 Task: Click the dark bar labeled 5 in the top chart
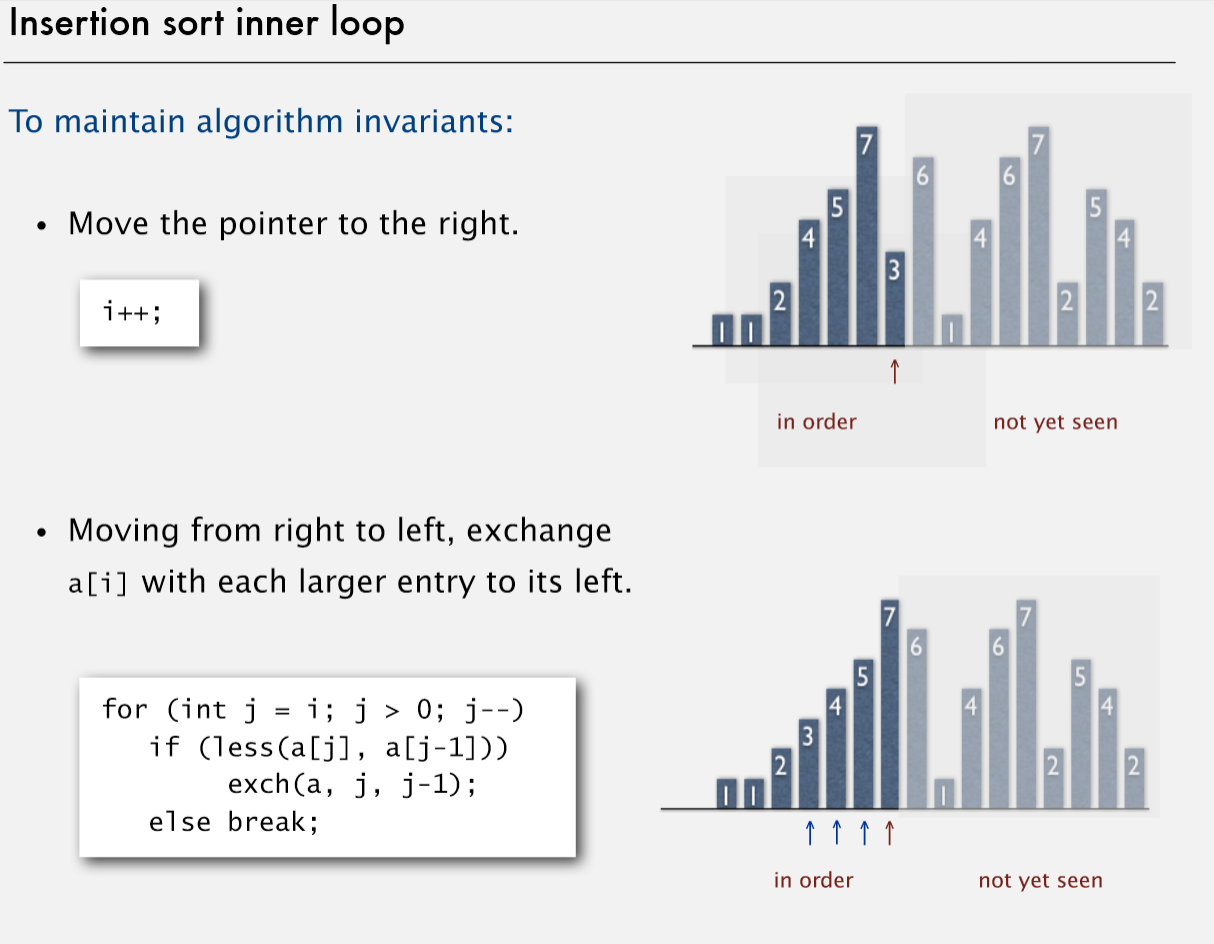click(837, 266)
